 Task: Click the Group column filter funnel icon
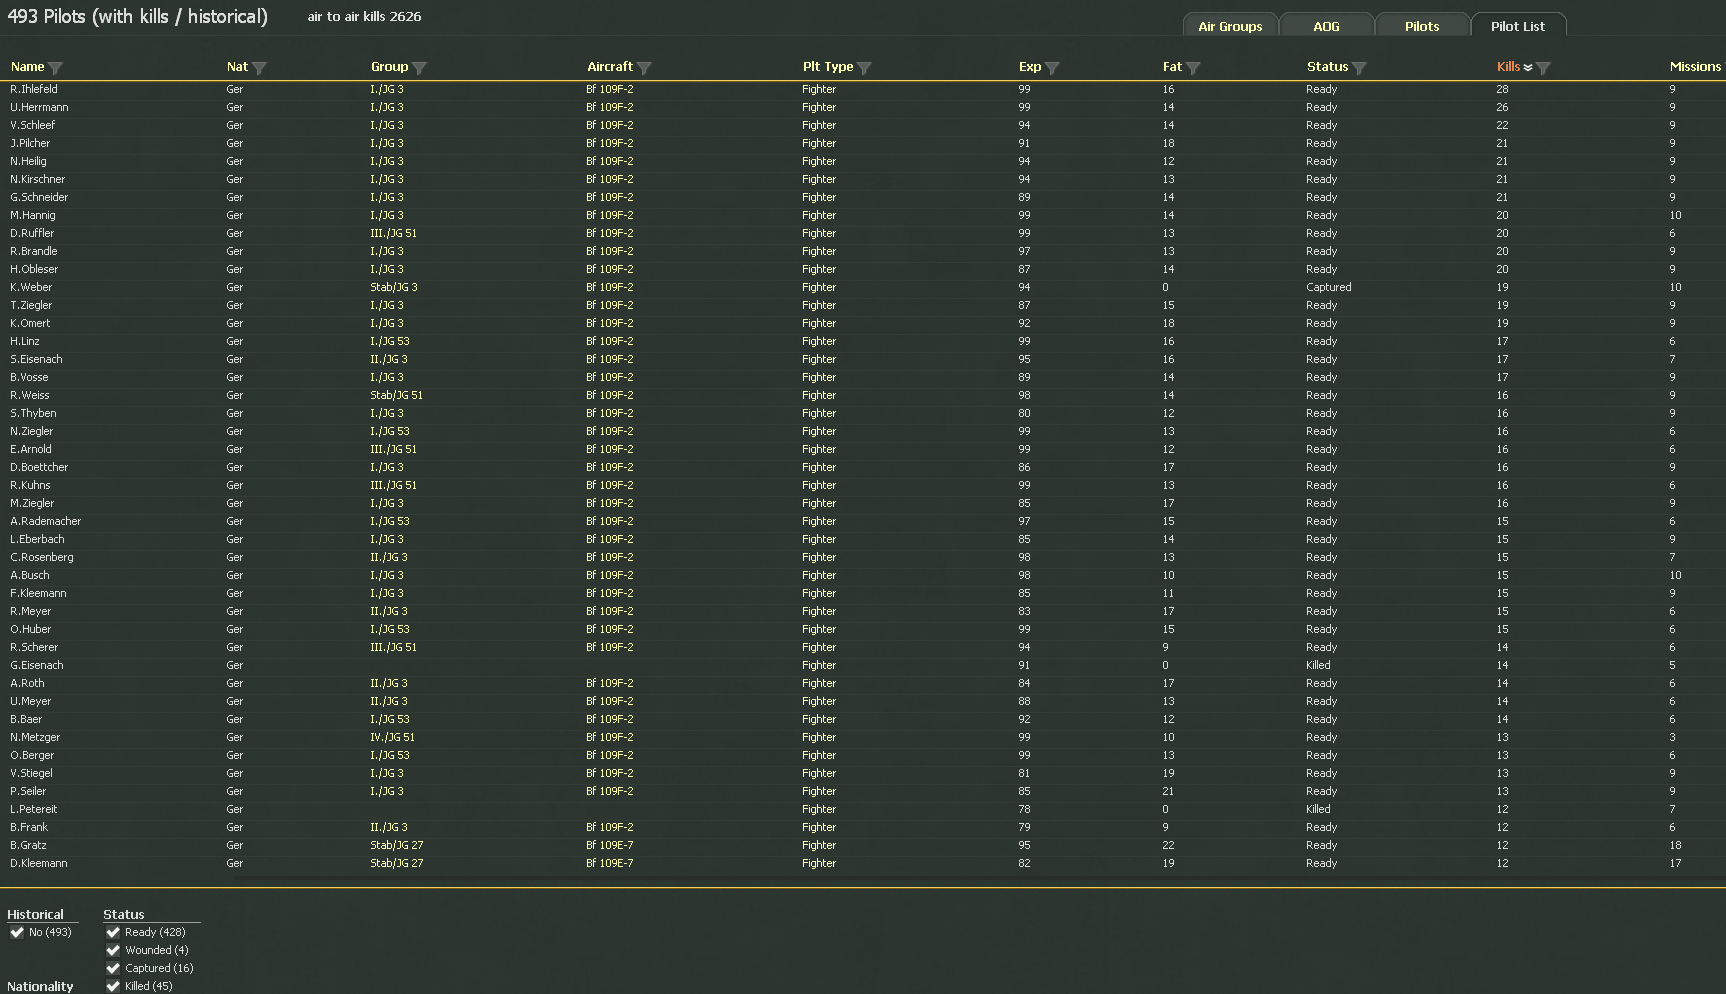click(419, 68)
